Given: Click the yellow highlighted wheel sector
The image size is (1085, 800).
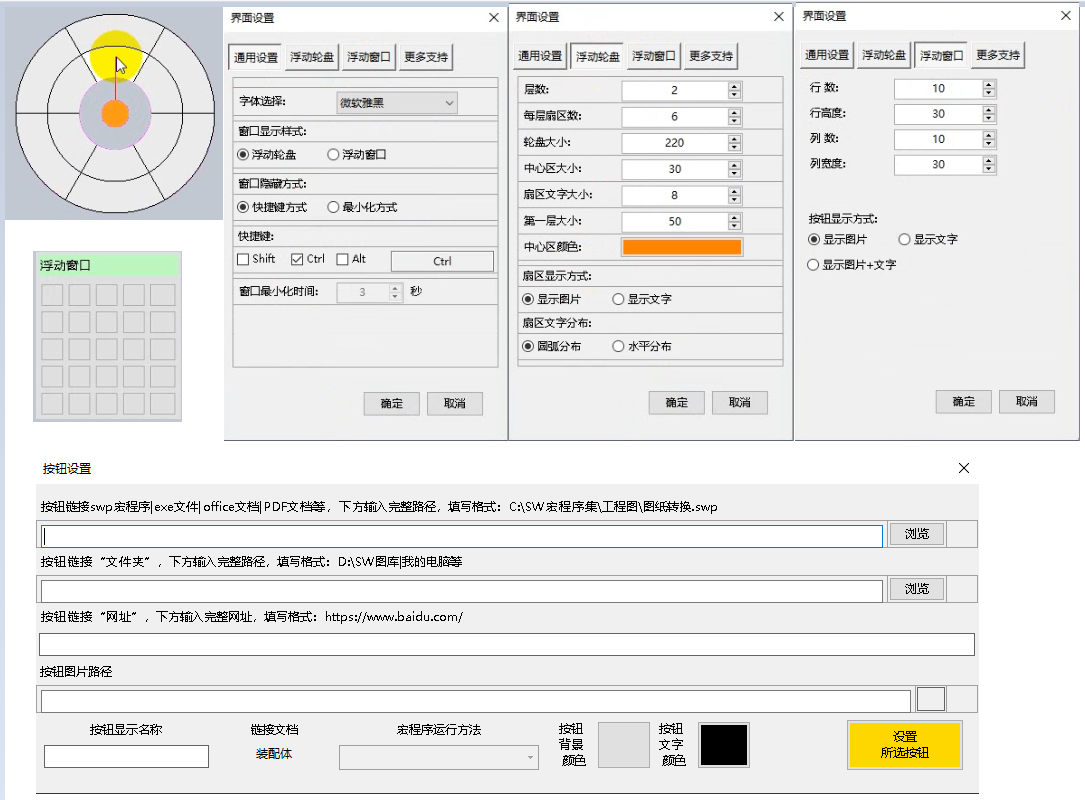Looking at the screenshot, I should [x=116, y=55].
